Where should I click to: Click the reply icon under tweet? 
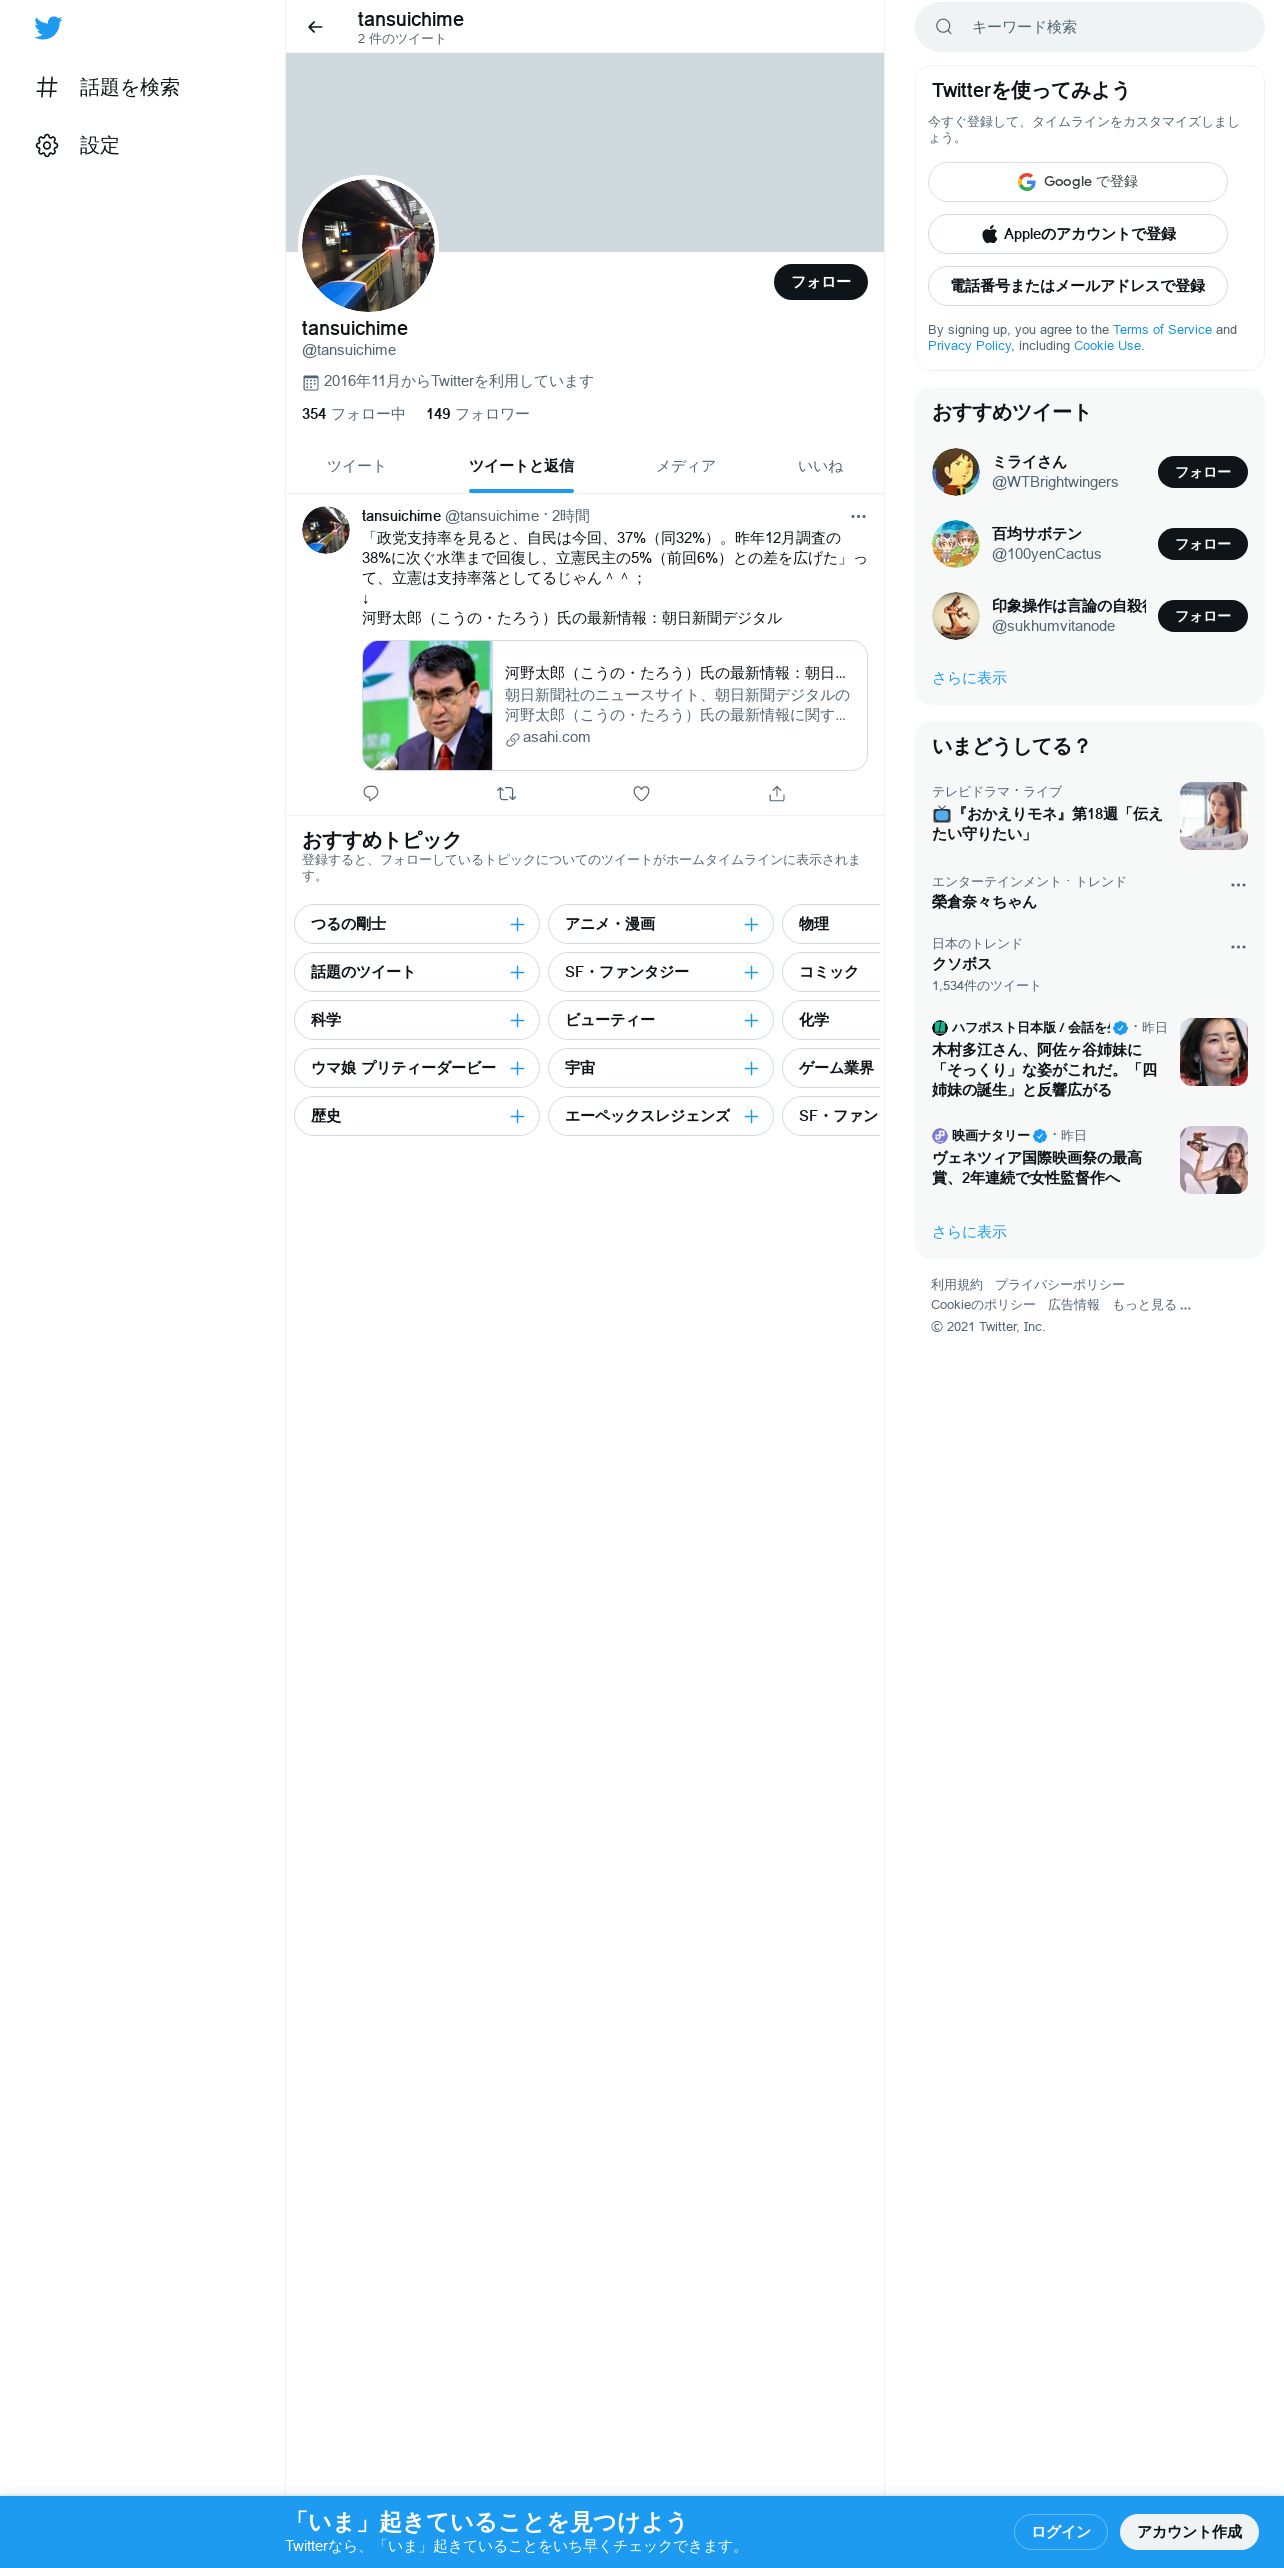pos(371,793)
